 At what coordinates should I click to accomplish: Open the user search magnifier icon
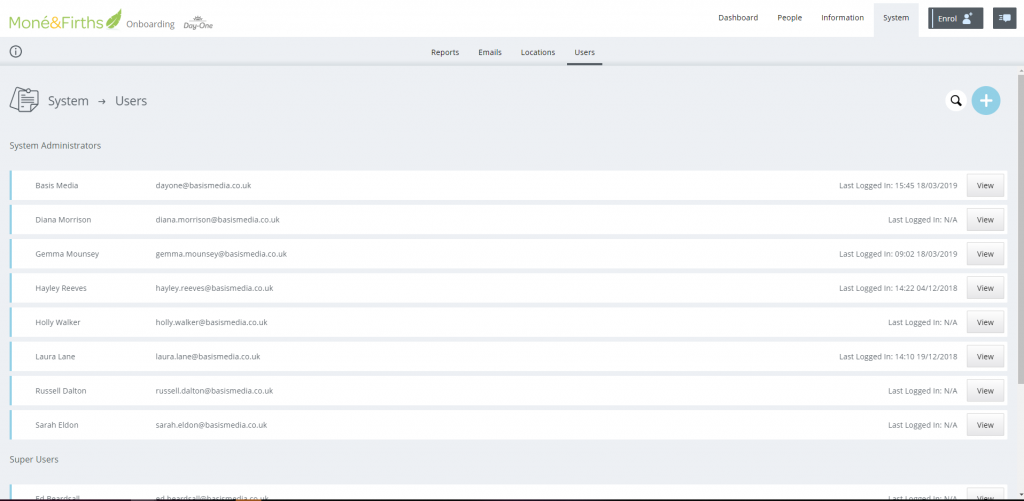(956, 100)
